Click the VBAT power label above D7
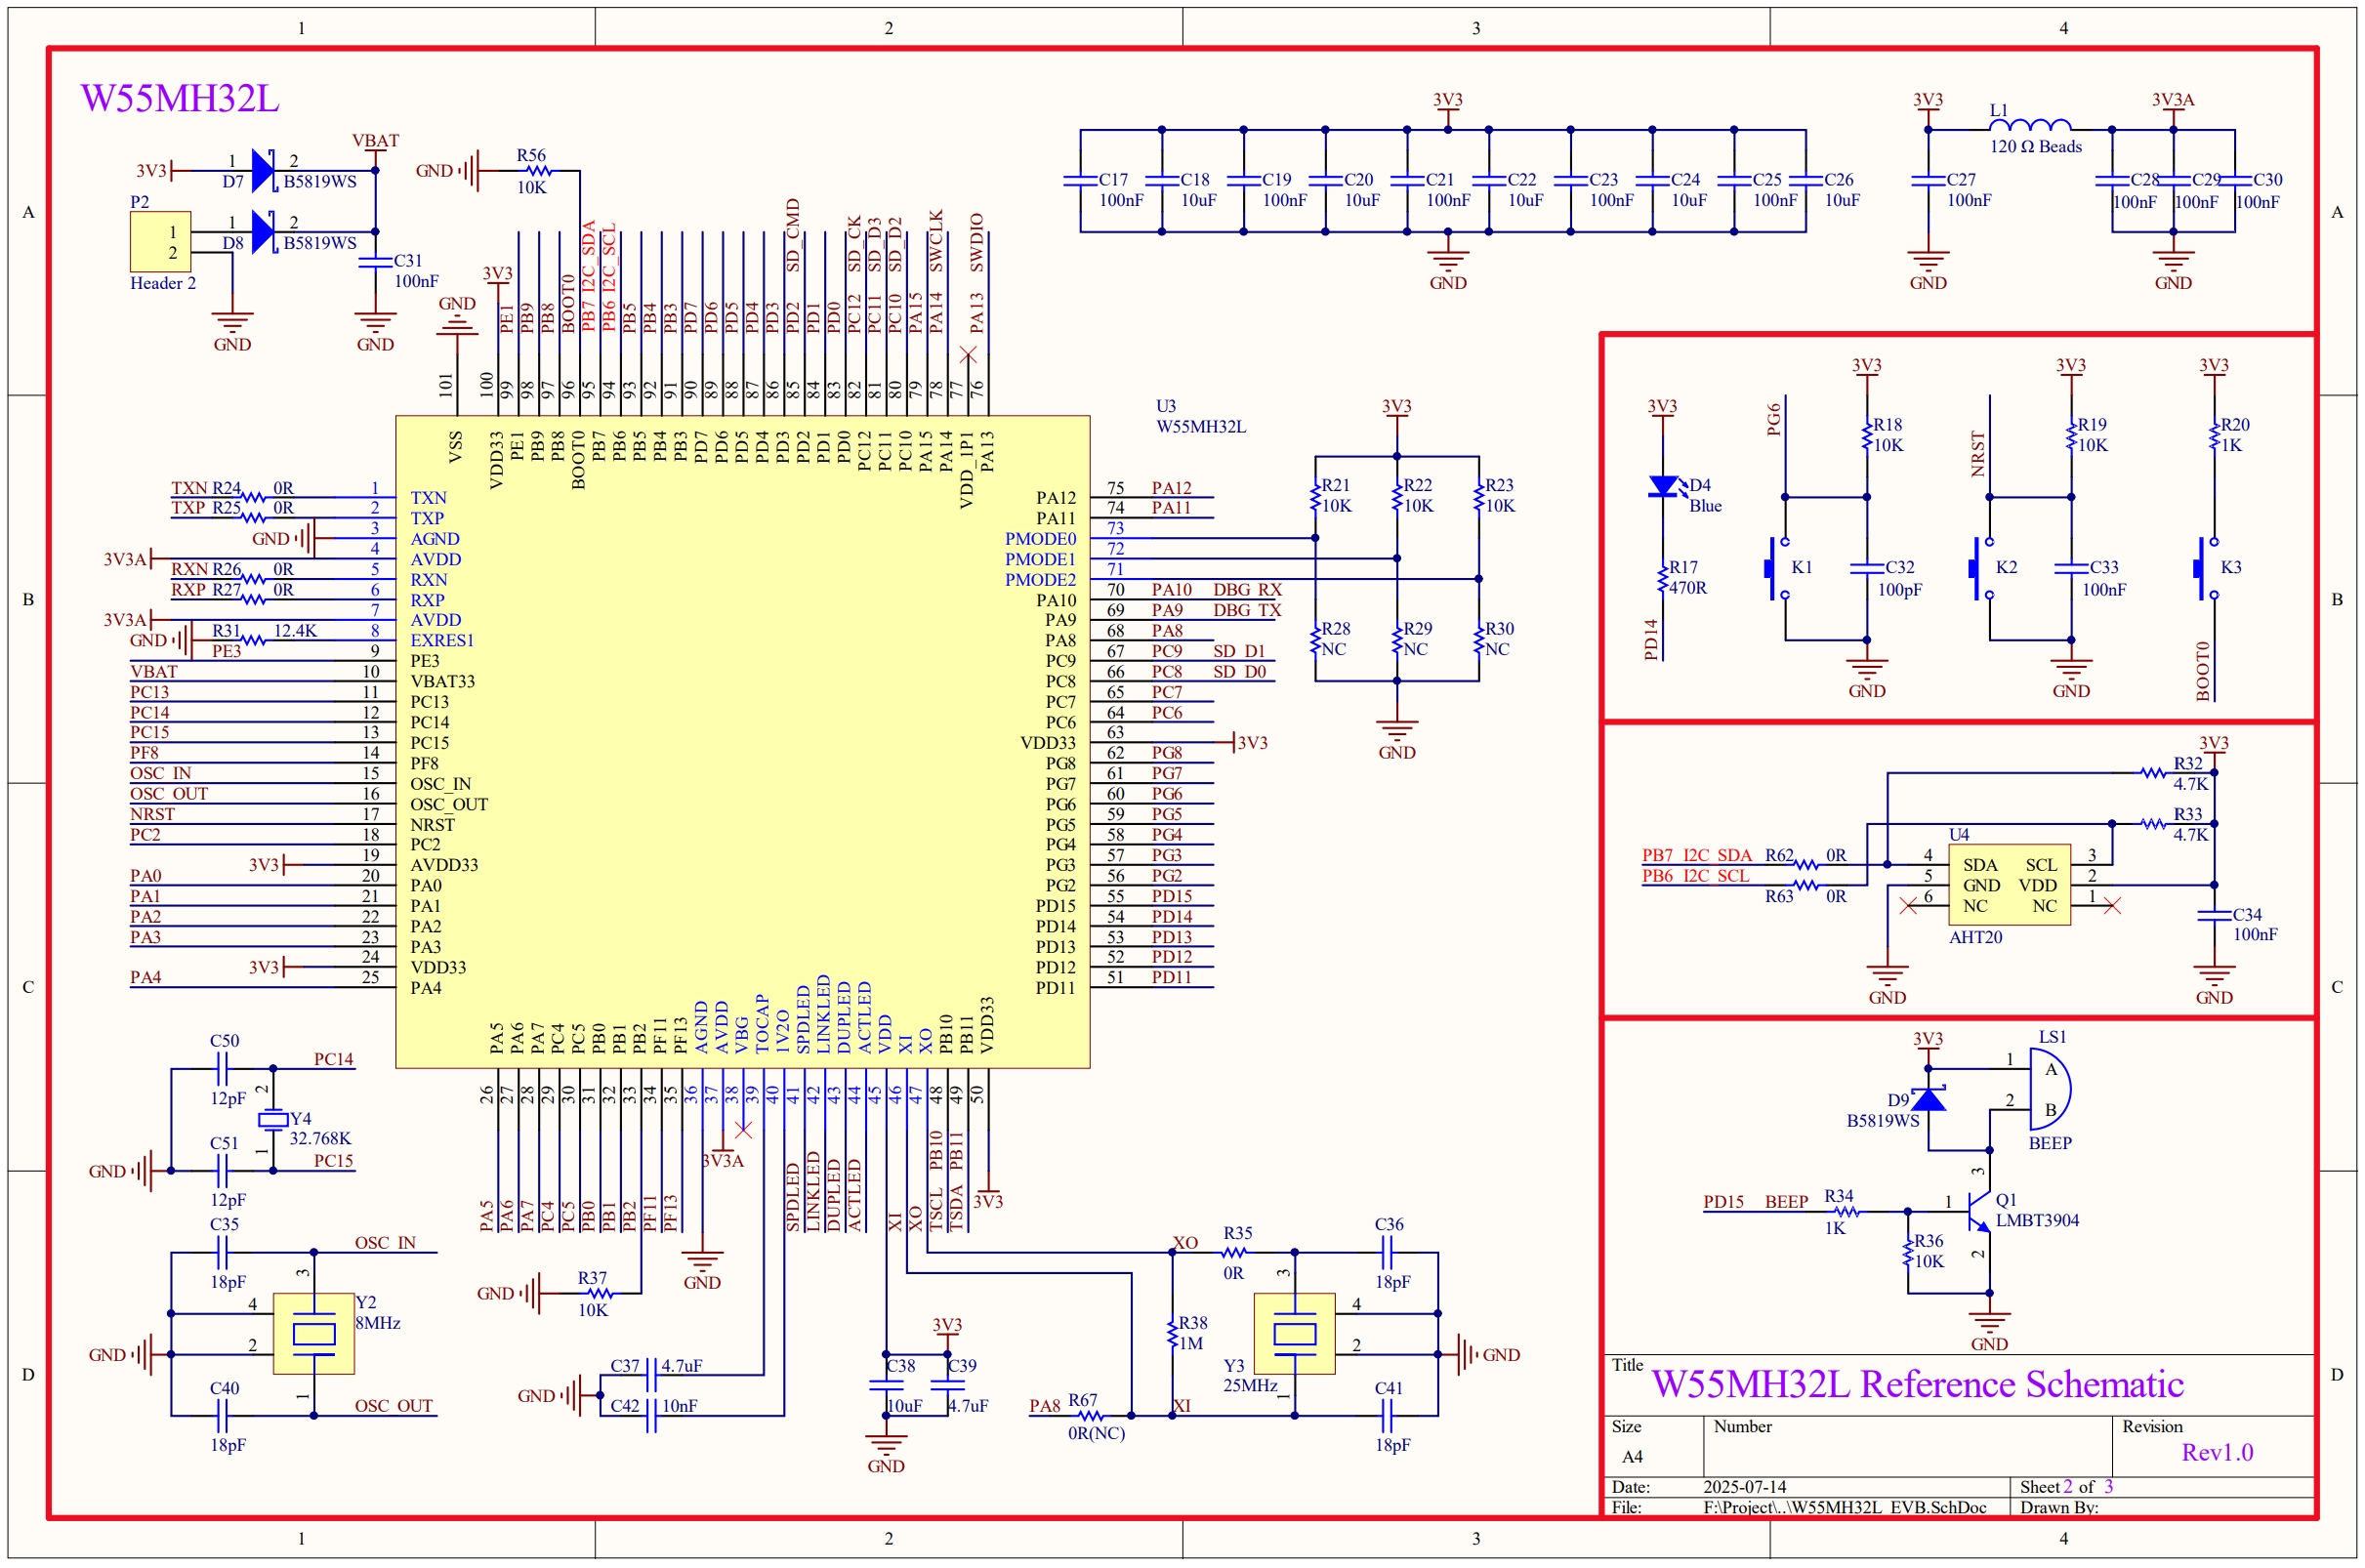This screenshot has height=1568, width=2365. click(x=375, y=141)
